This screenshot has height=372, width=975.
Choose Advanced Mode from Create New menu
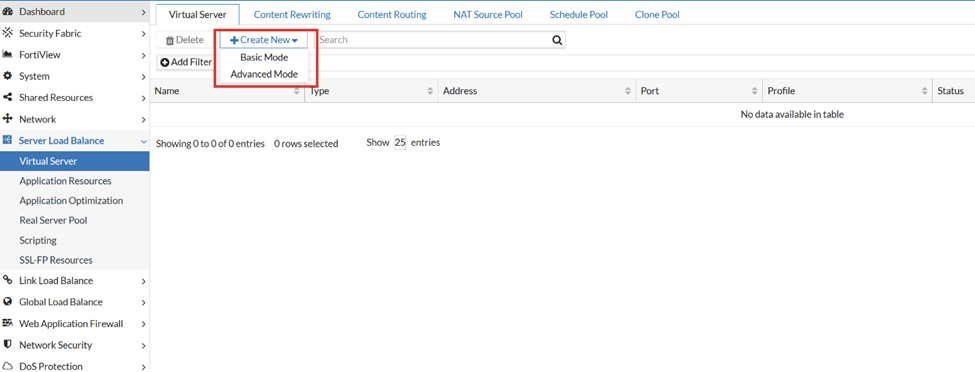(264, 74)
